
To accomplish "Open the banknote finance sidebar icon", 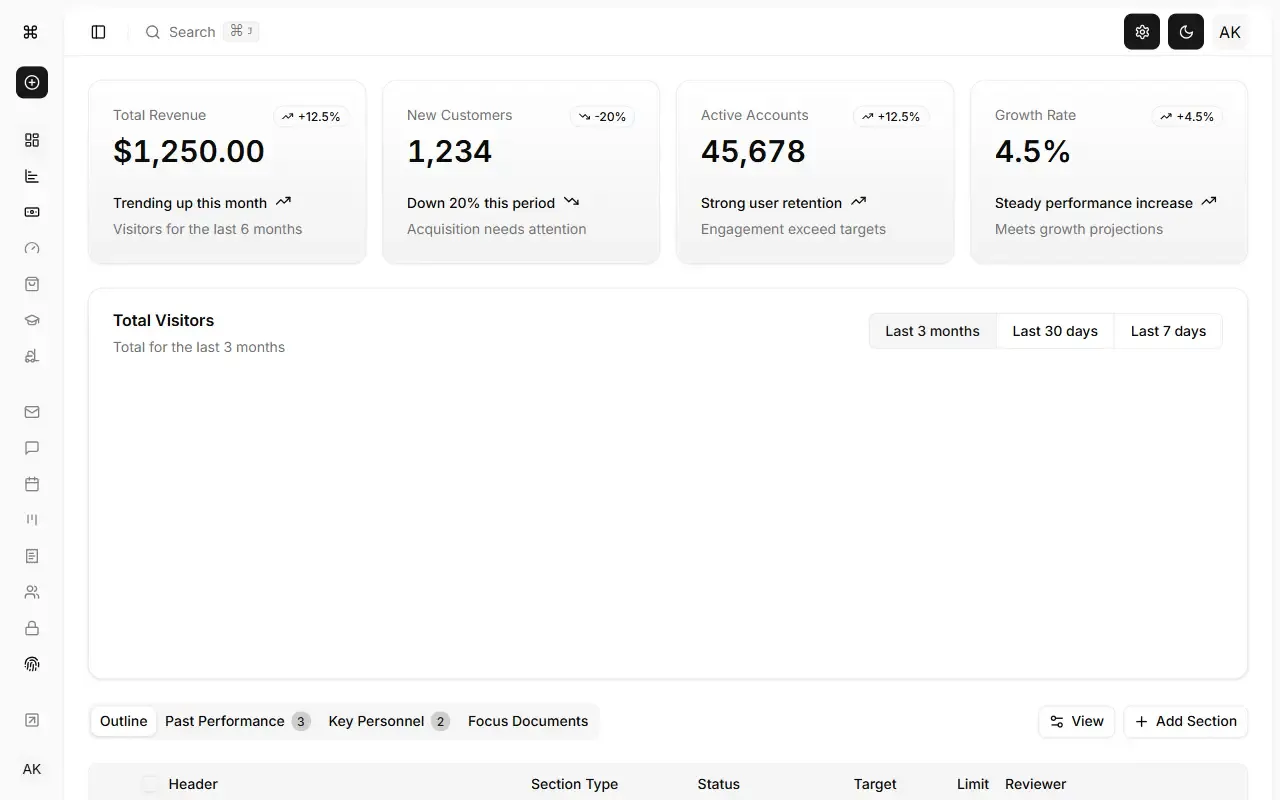I will (x=32, y=212).
